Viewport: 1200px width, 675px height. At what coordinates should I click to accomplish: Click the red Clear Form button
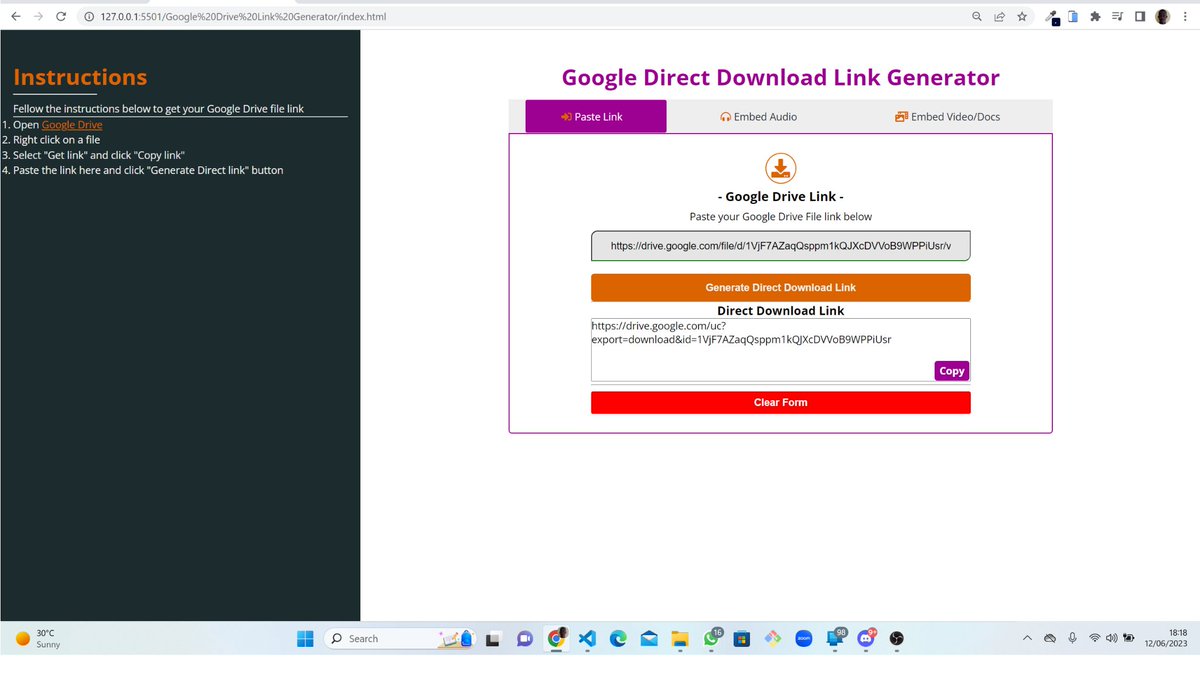point(781,402)
